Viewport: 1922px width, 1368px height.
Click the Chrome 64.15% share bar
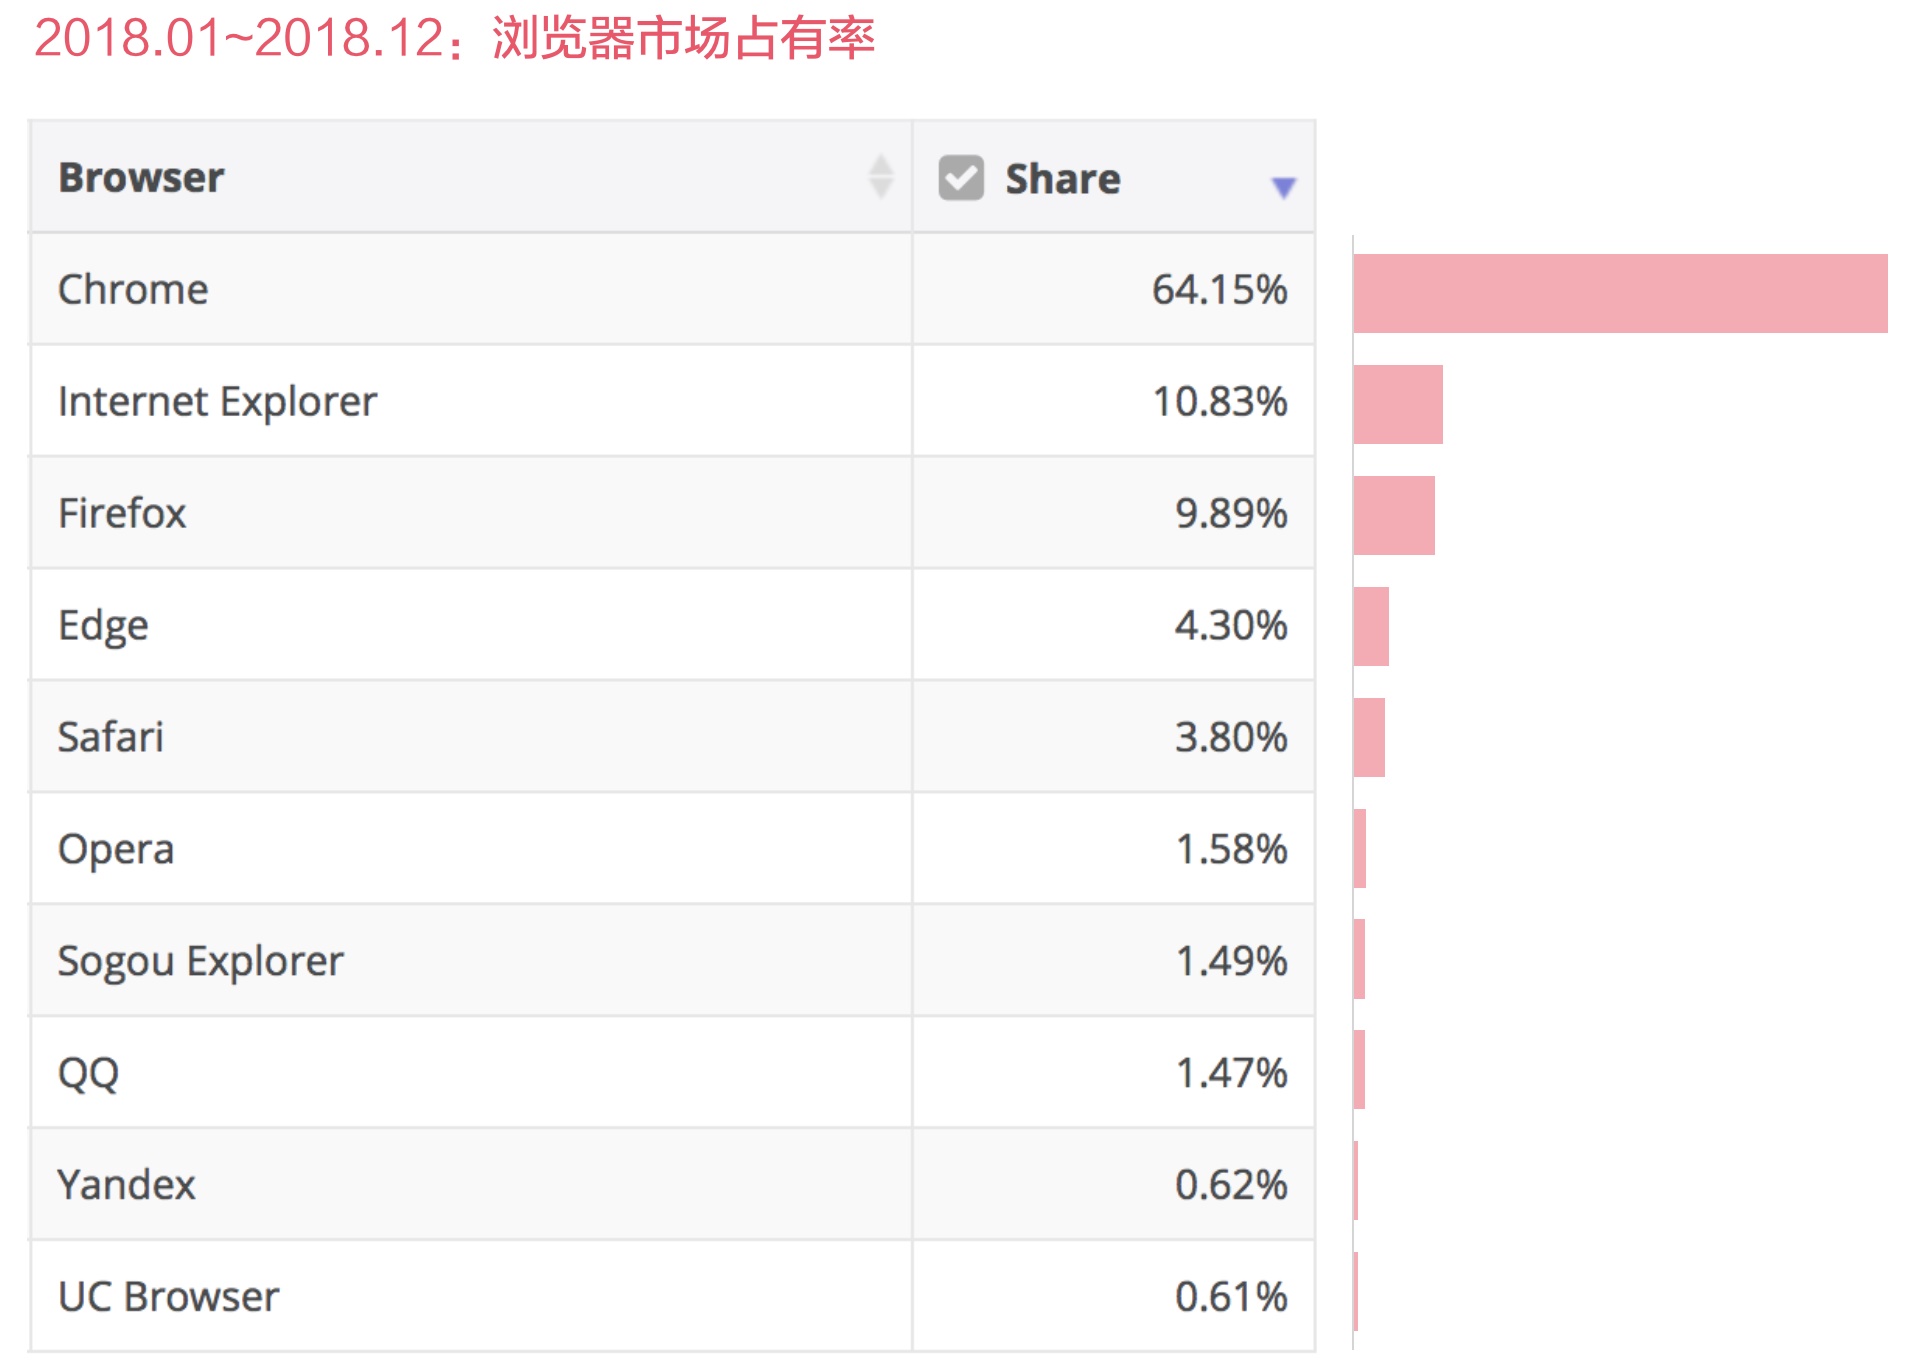coord(1619,293)
